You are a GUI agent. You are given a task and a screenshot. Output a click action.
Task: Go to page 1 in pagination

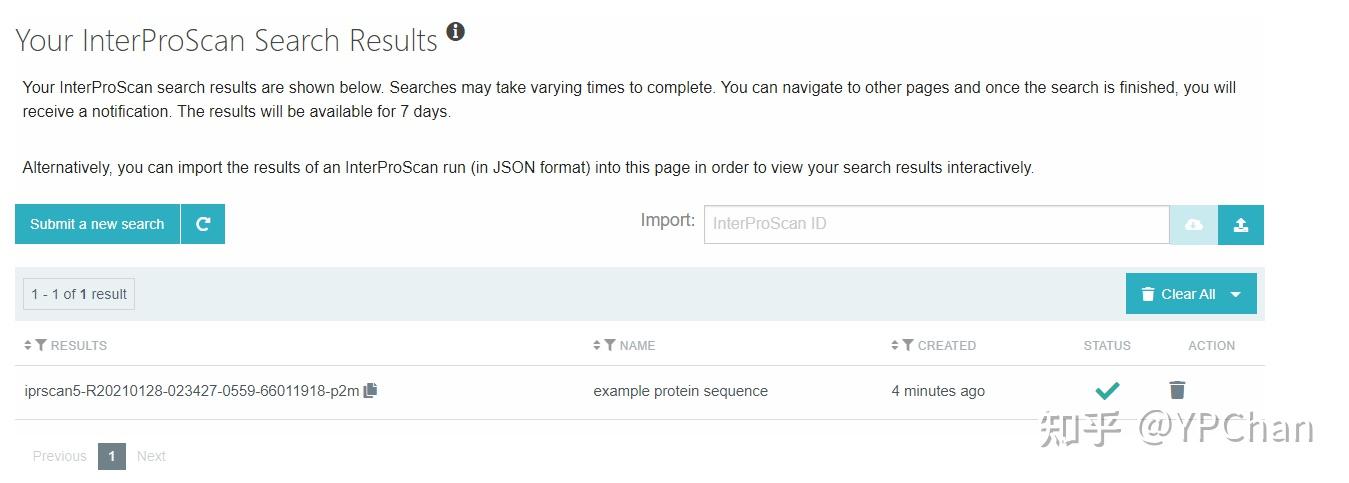tap(112, 456)
